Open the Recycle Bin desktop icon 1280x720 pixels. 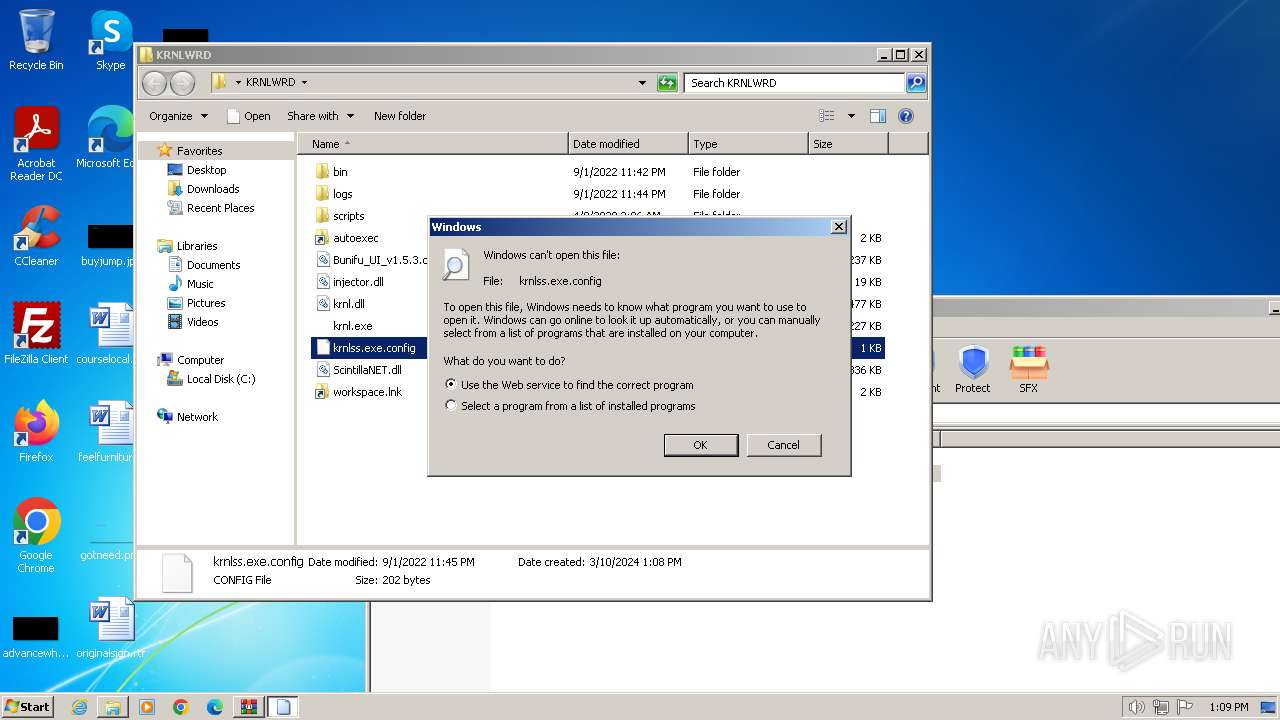point(36,40)
